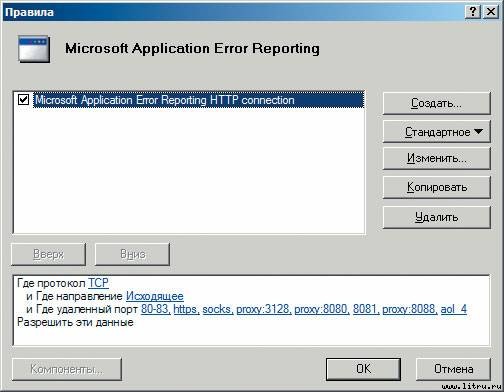Click the 8081 port link
The height and width of the screenshot is (392, 504).
click(365, 309)
